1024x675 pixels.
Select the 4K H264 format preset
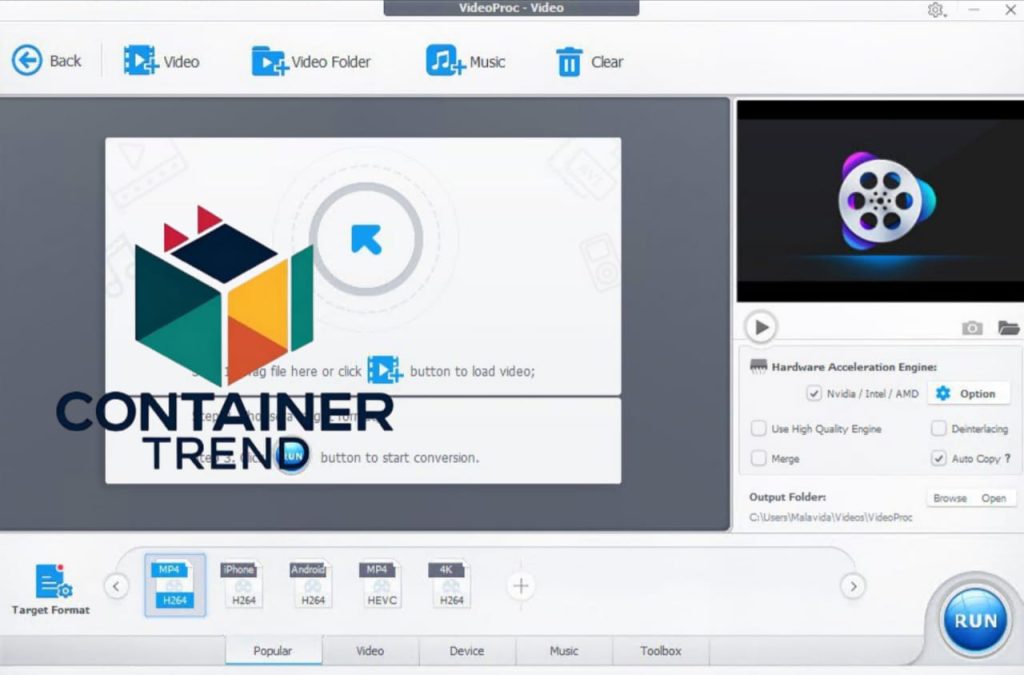coord(451,585)
